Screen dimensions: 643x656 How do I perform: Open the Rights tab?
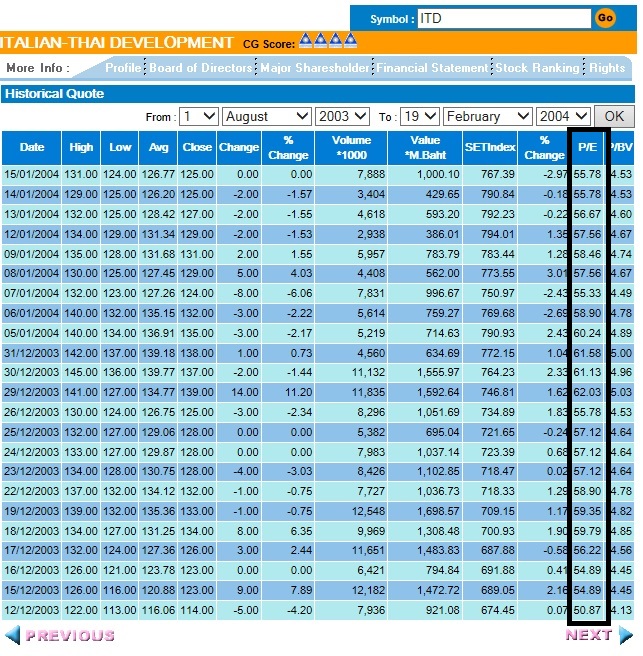[607, 68]
